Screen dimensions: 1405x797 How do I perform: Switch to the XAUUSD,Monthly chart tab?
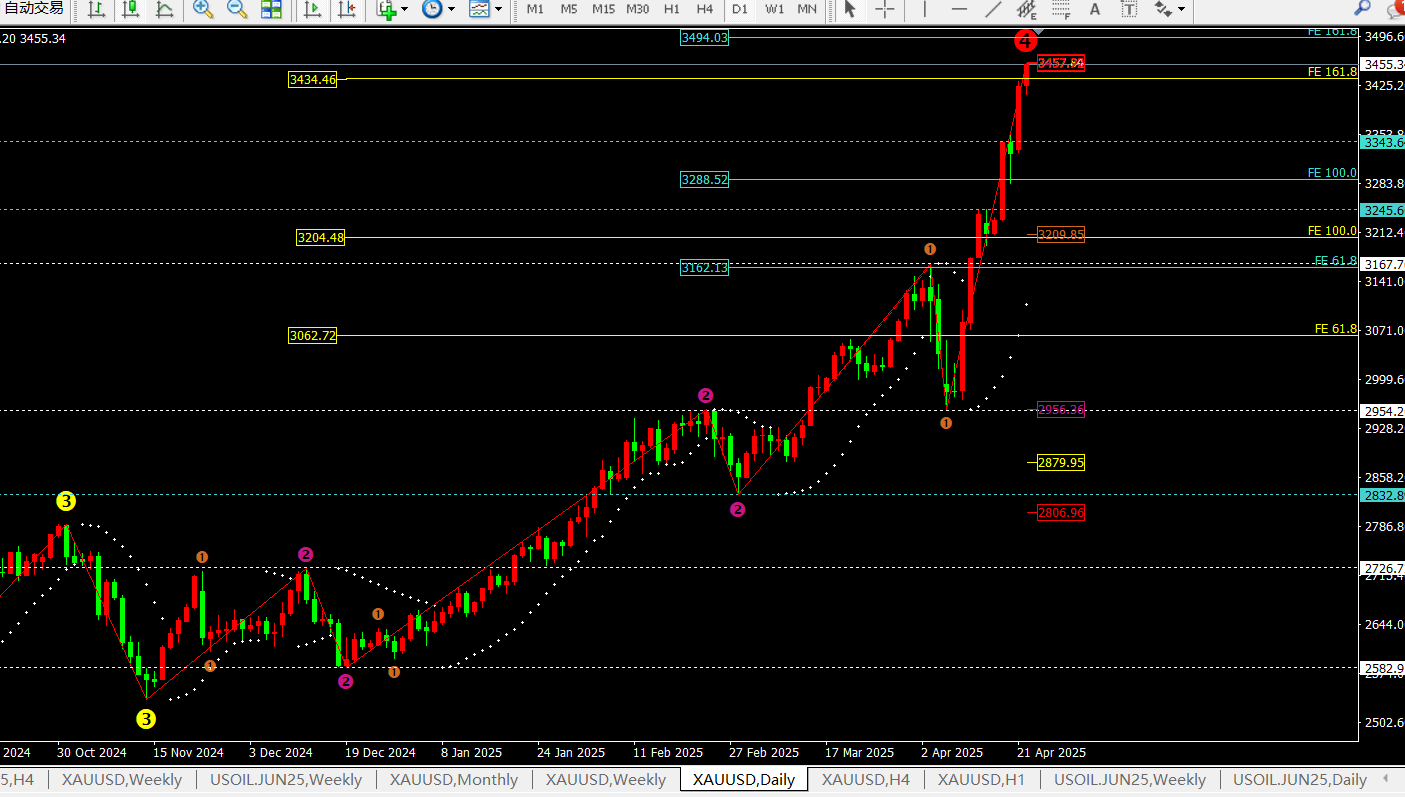tap(453, 780)
